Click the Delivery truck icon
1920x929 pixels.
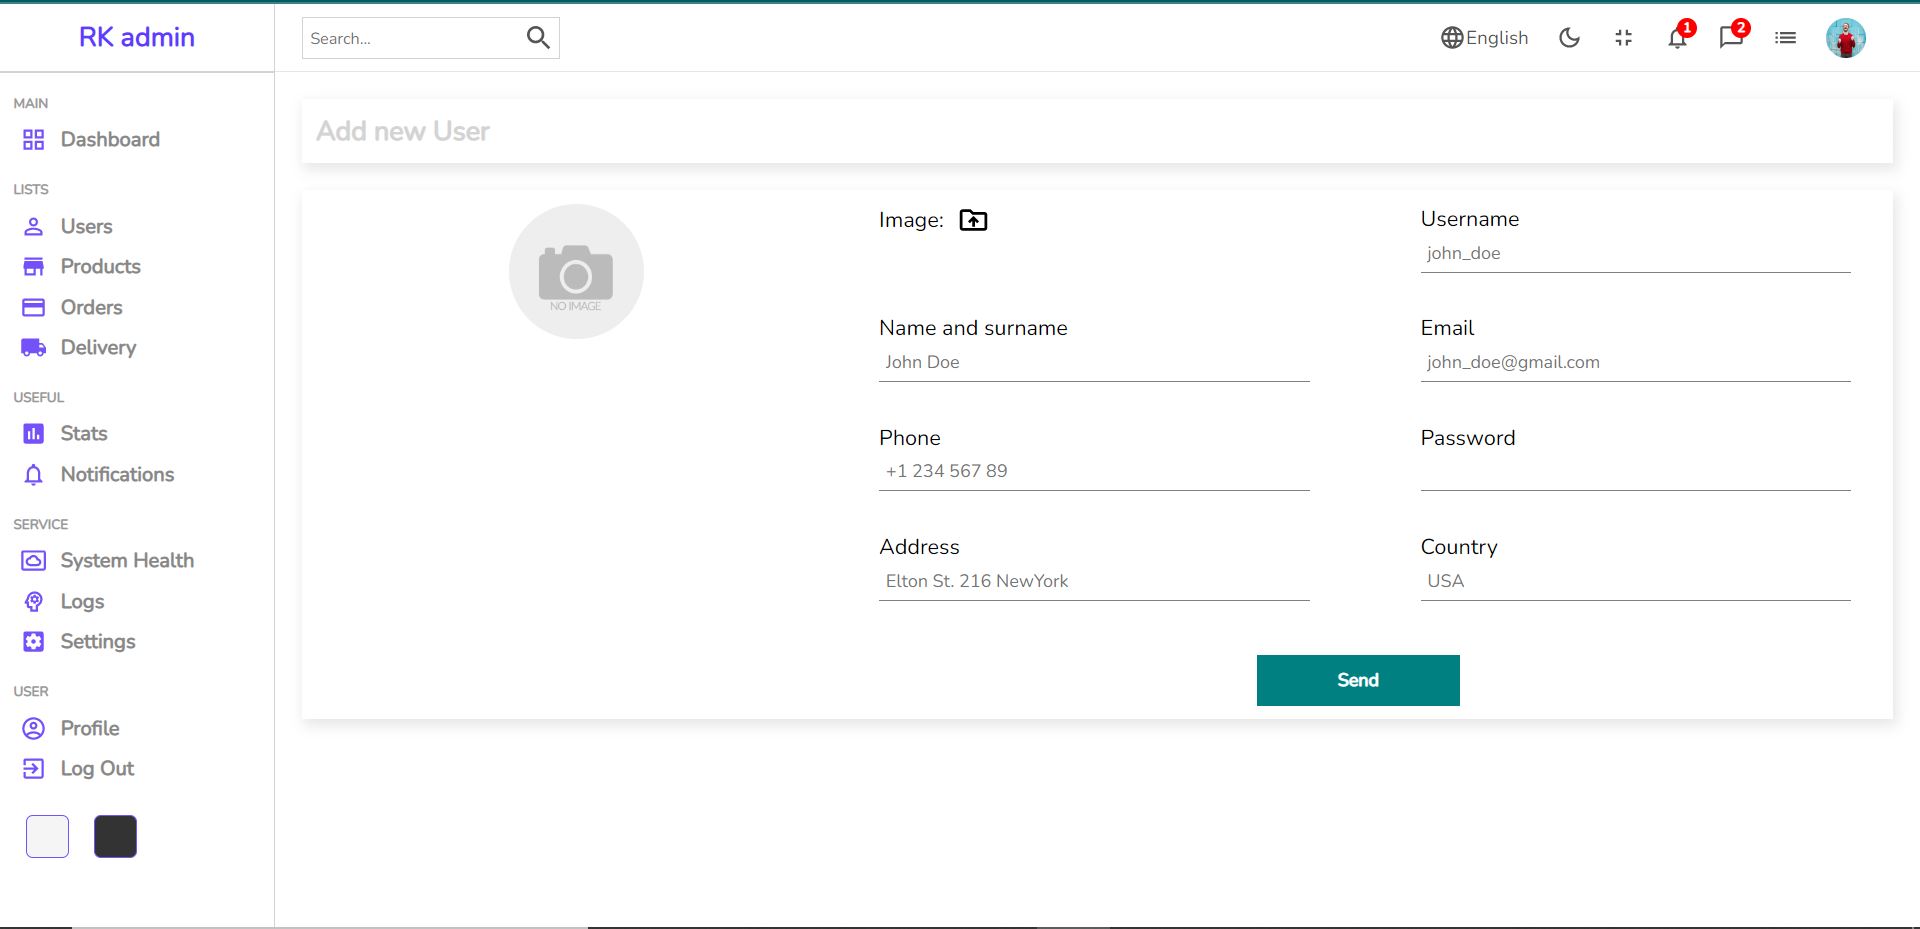[x=33, y=347]
